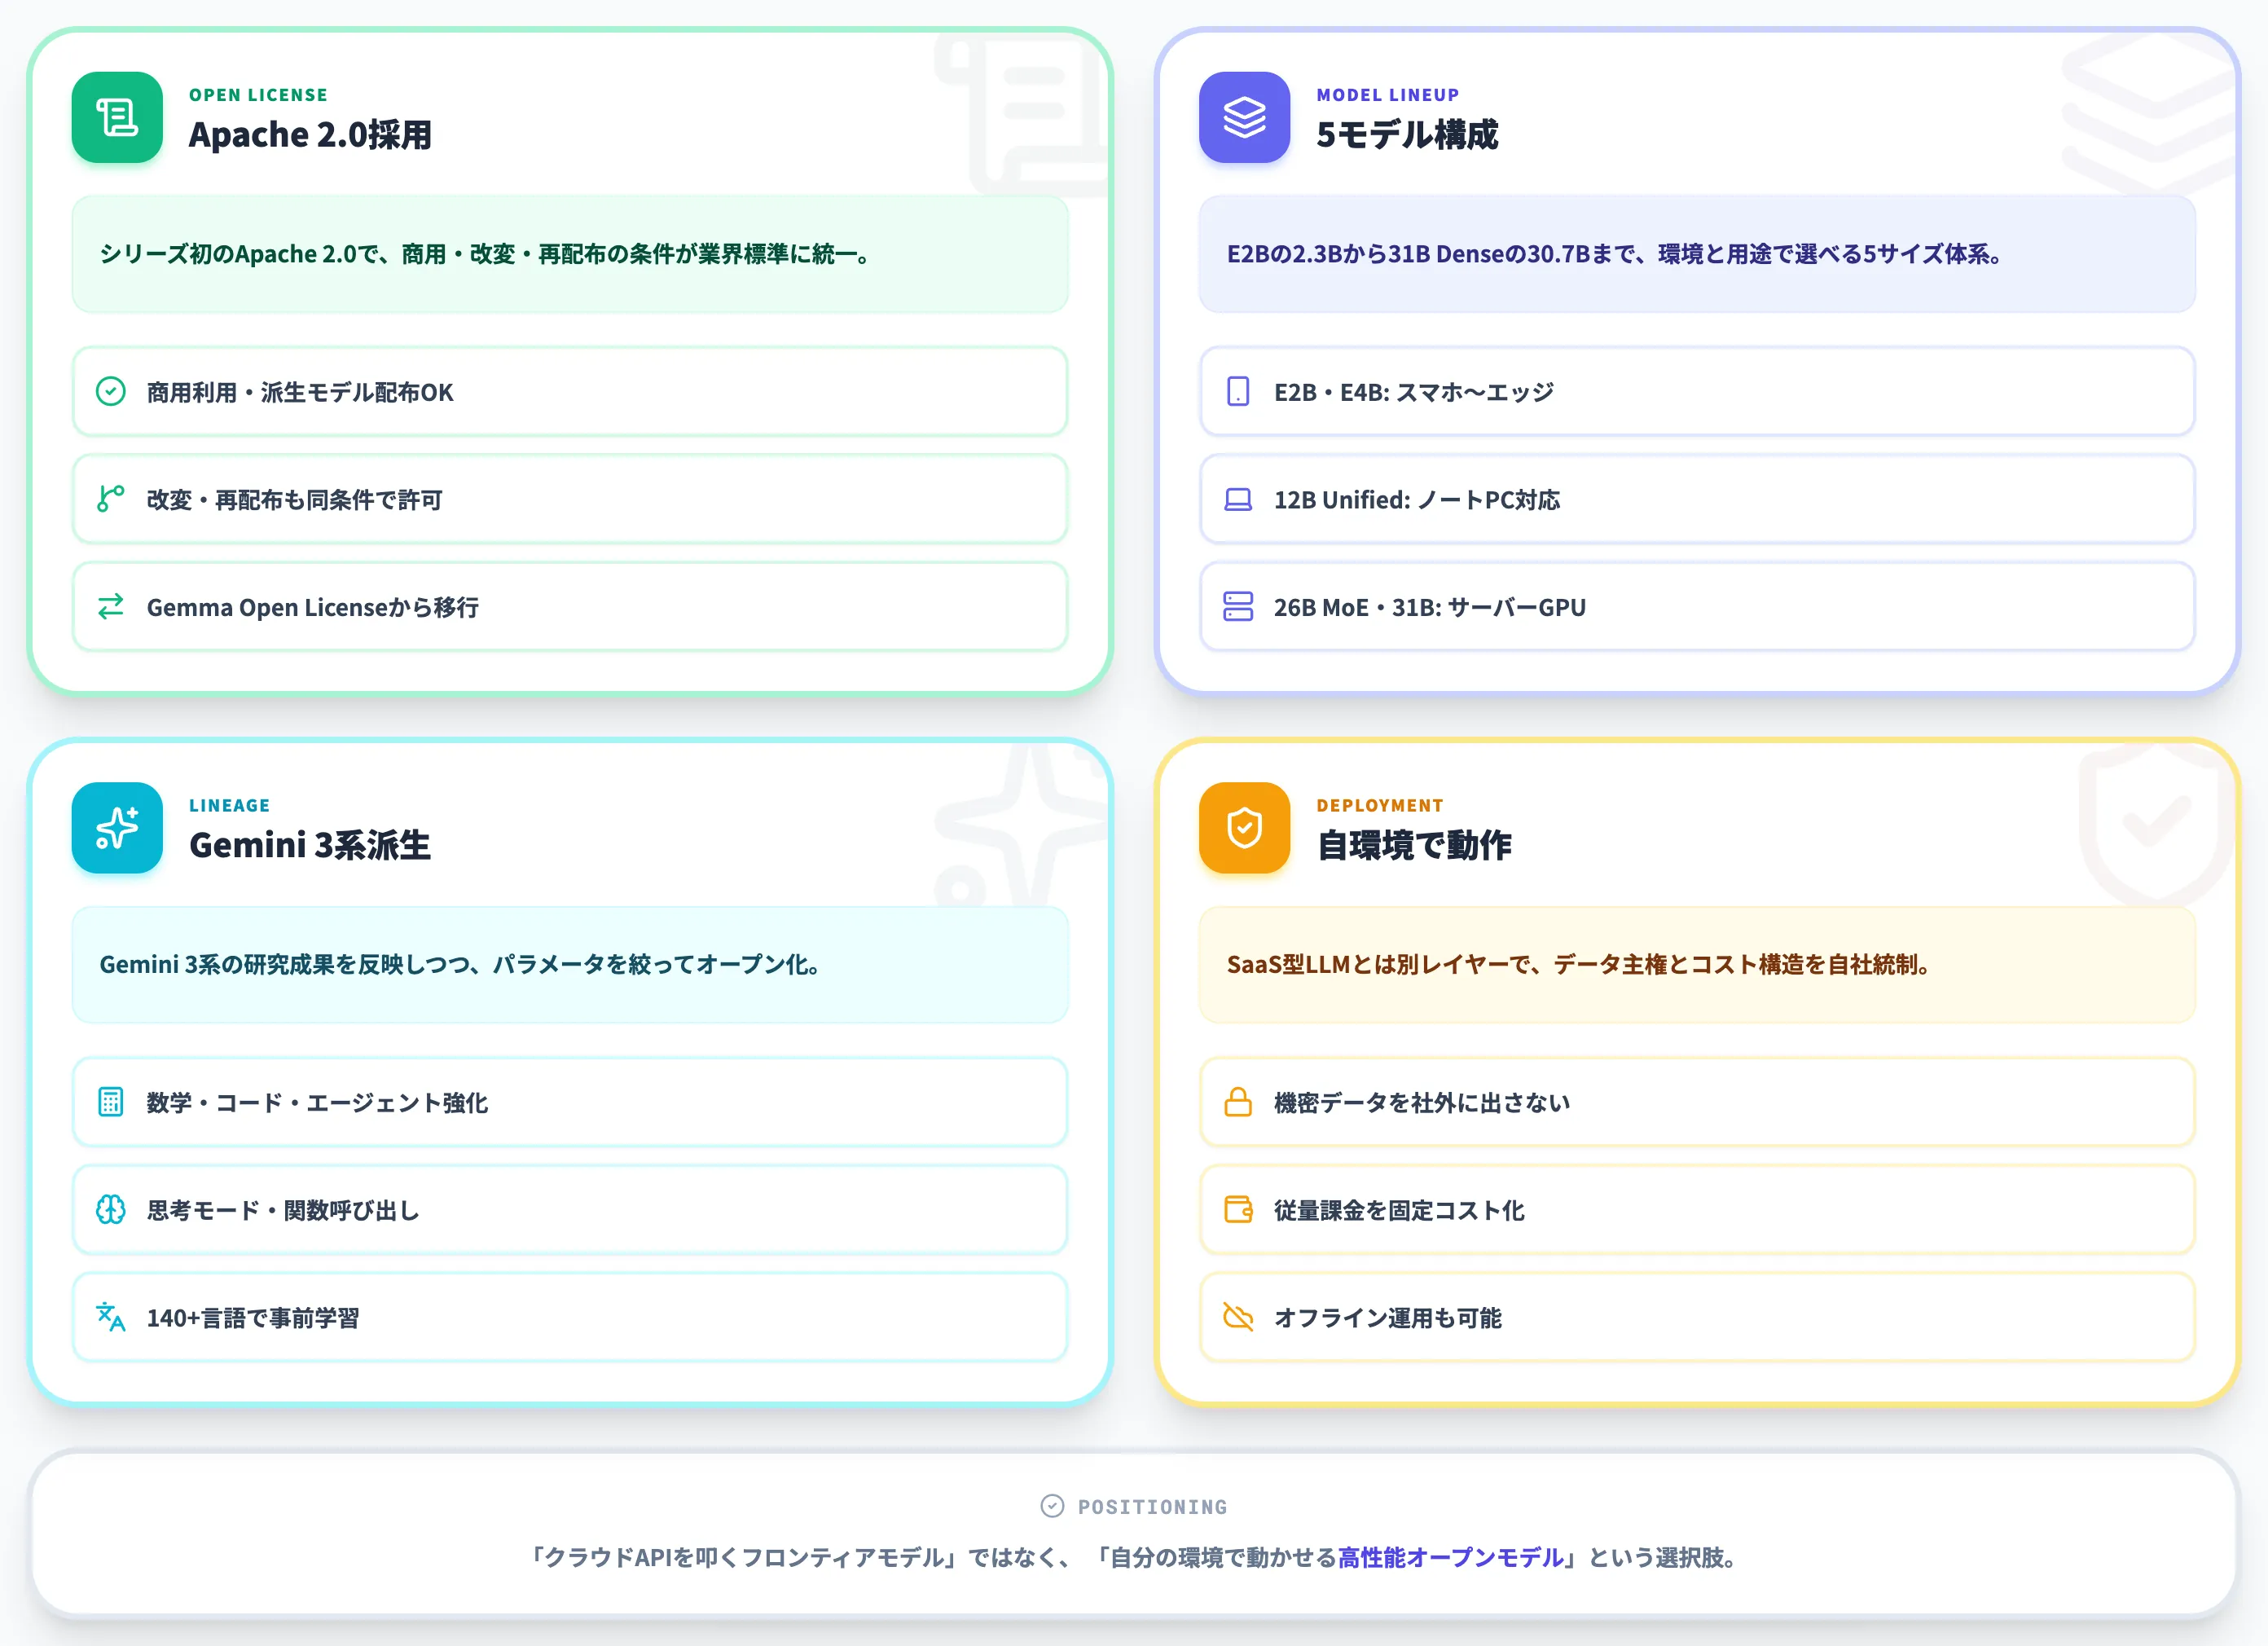
Task: Click the LINEAGE label
Action: point(229,806)
